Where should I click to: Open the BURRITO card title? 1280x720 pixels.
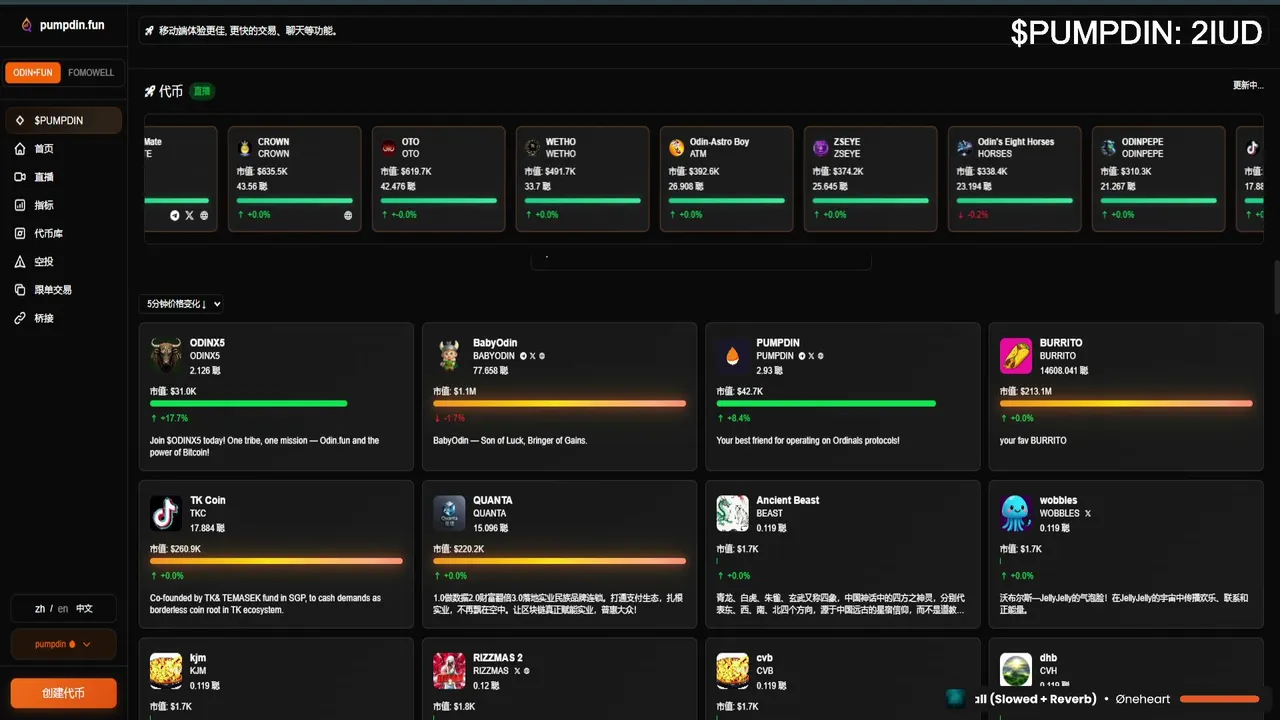tap(1061, 343)
